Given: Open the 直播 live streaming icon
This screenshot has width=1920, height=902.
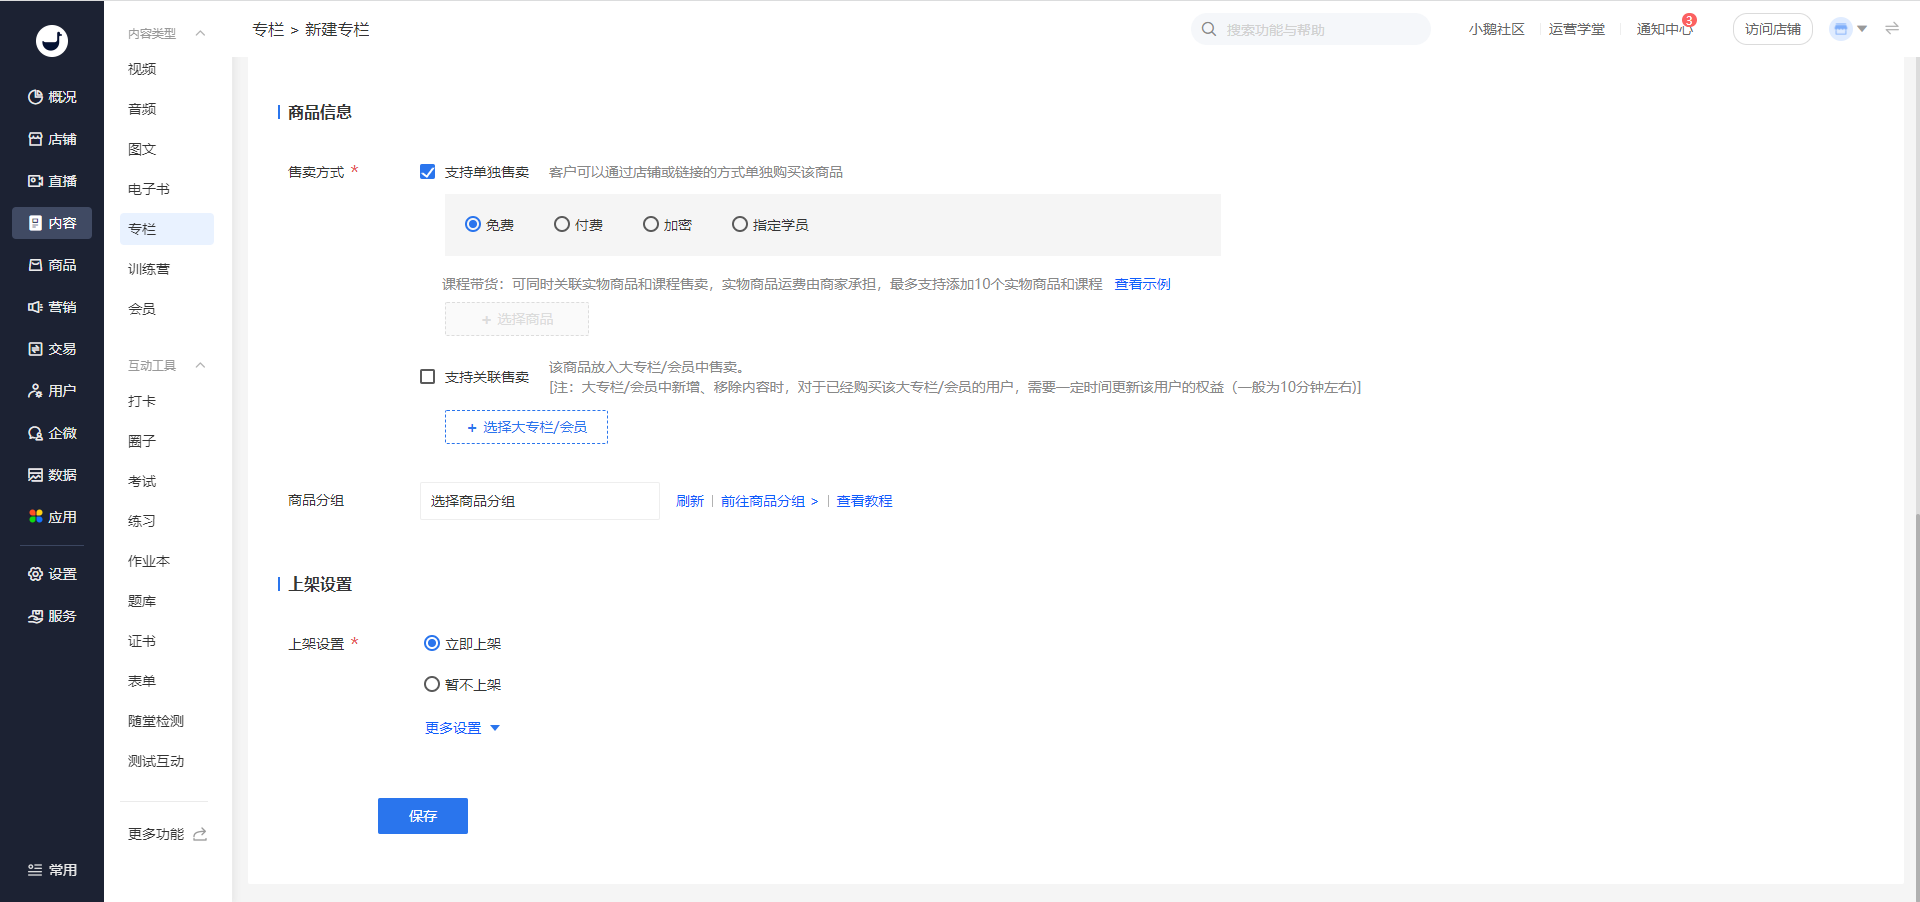Looking at the screenshot, I should (36, 181).
